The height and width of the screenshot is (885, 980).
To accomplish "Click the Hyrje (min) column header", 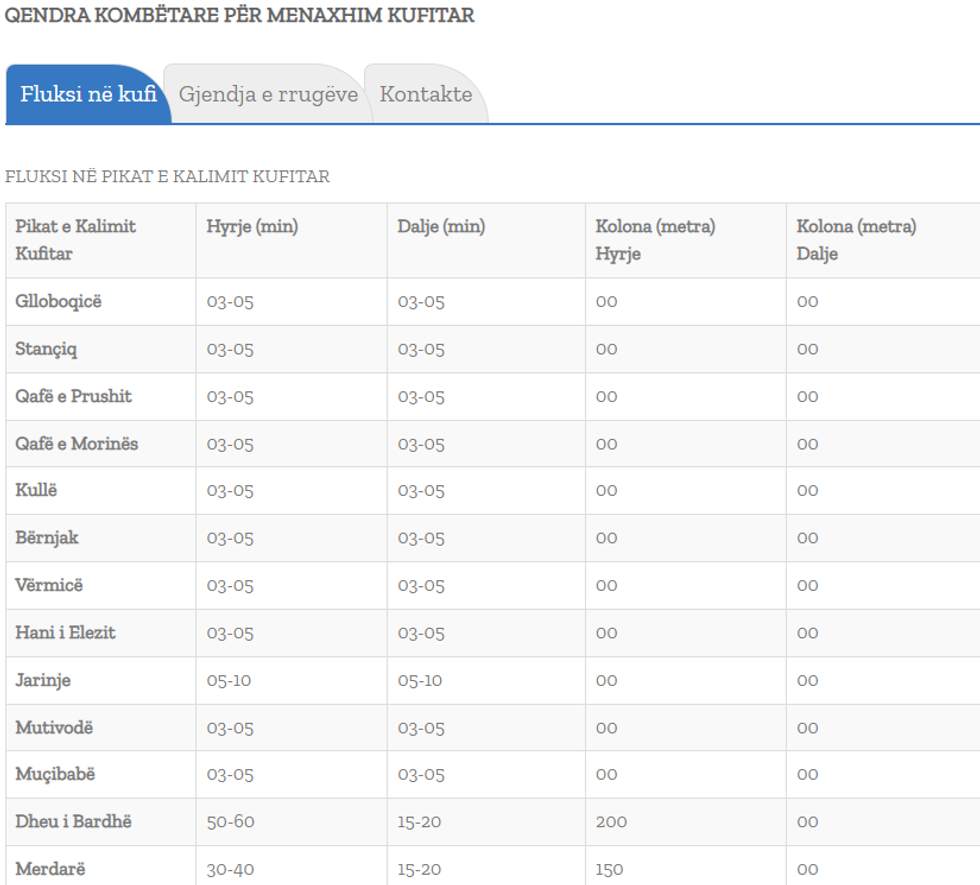I will (x=252, y=227).
